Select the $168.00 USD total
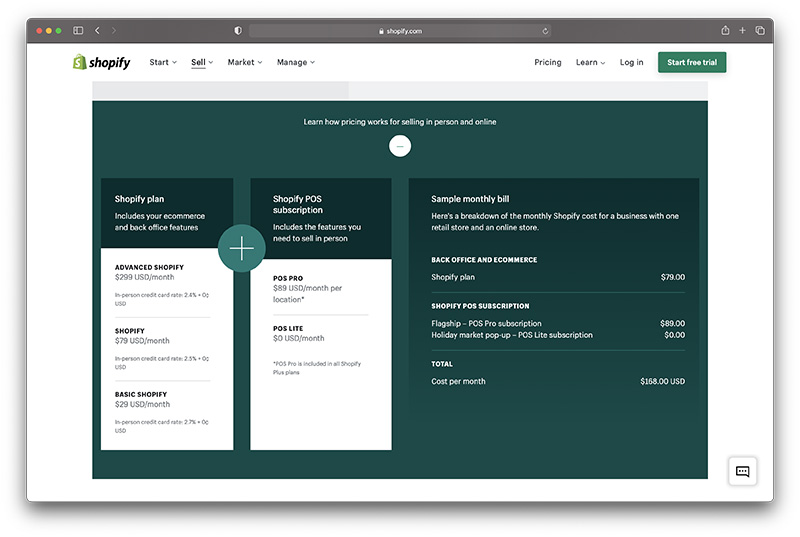800x537 pixels. 662,381
